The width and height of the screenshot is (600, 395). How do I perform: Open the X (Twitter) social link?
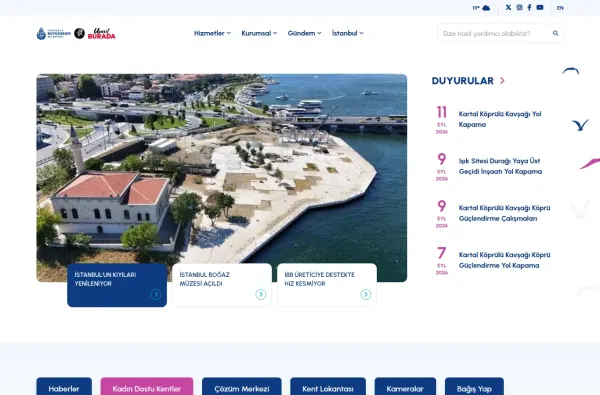click(508, 7)
